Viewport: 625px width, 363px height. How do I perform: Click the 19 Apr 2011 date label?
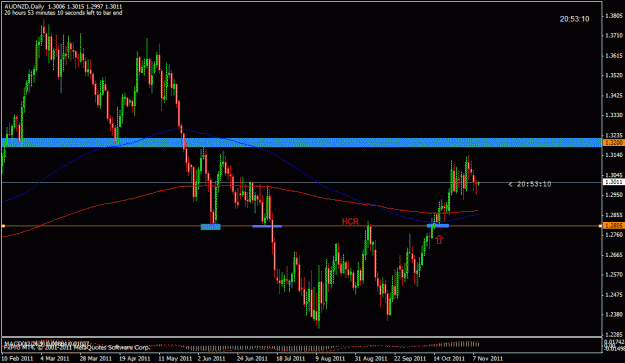135,358
